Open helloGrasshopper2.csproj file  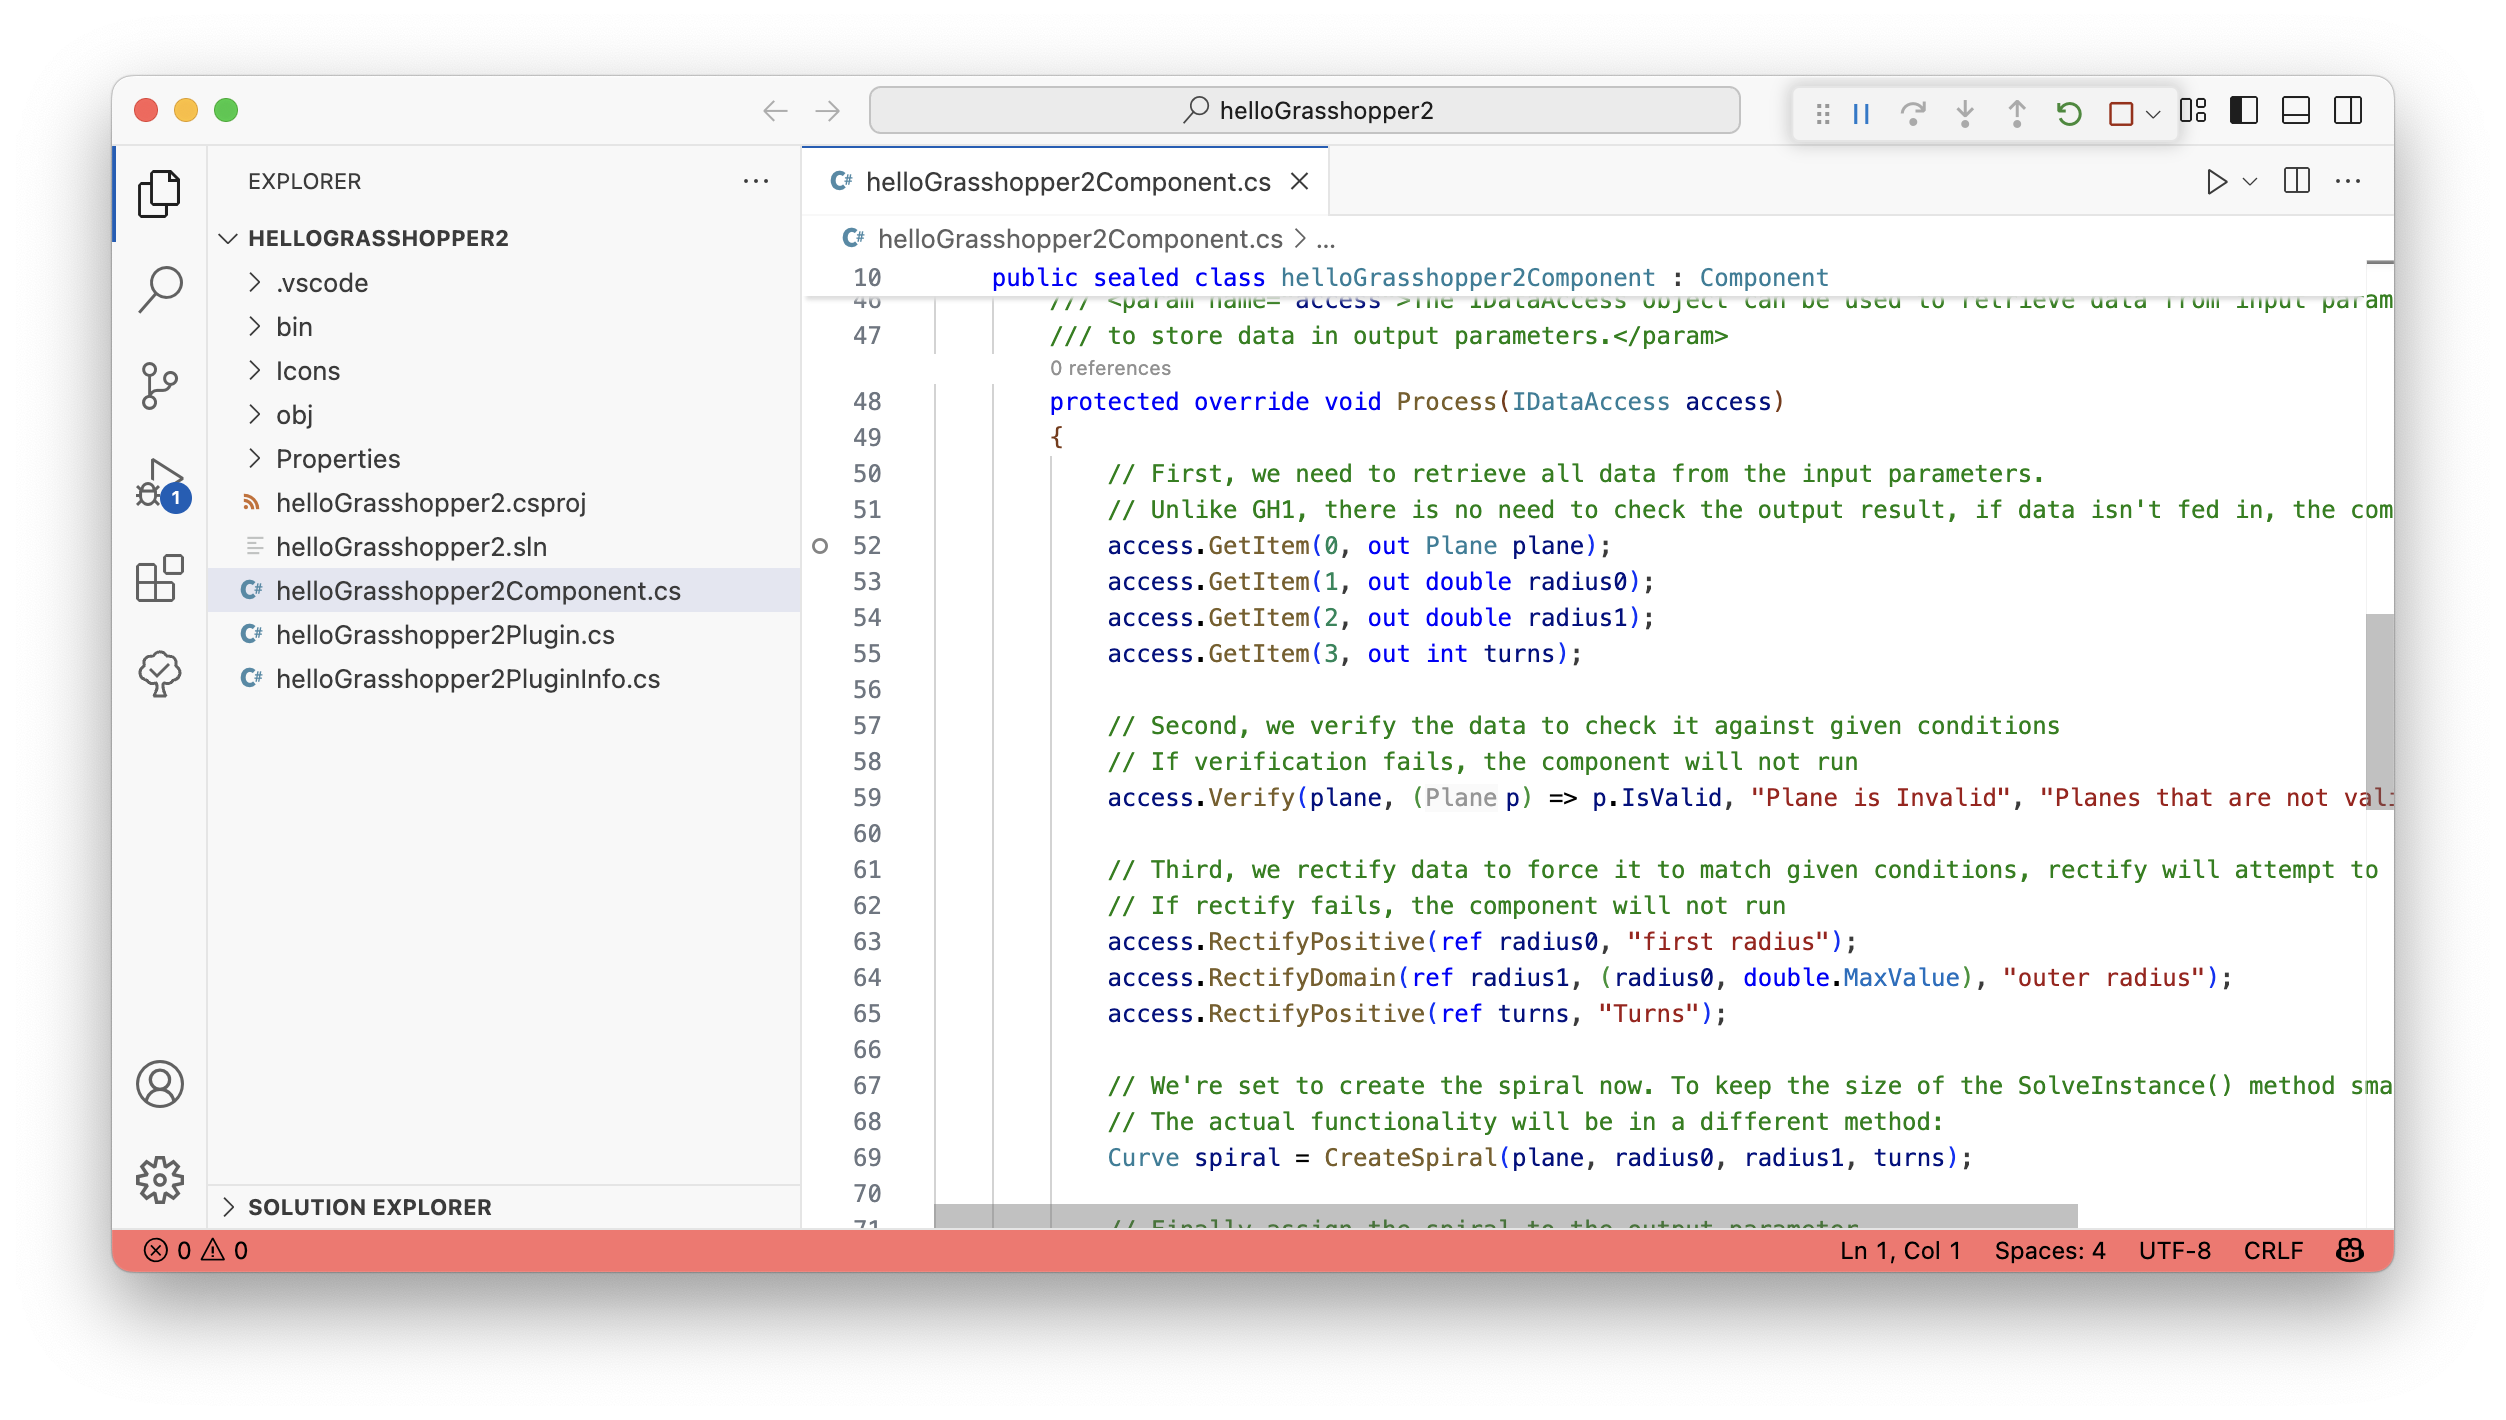click(x=504, y=502)
